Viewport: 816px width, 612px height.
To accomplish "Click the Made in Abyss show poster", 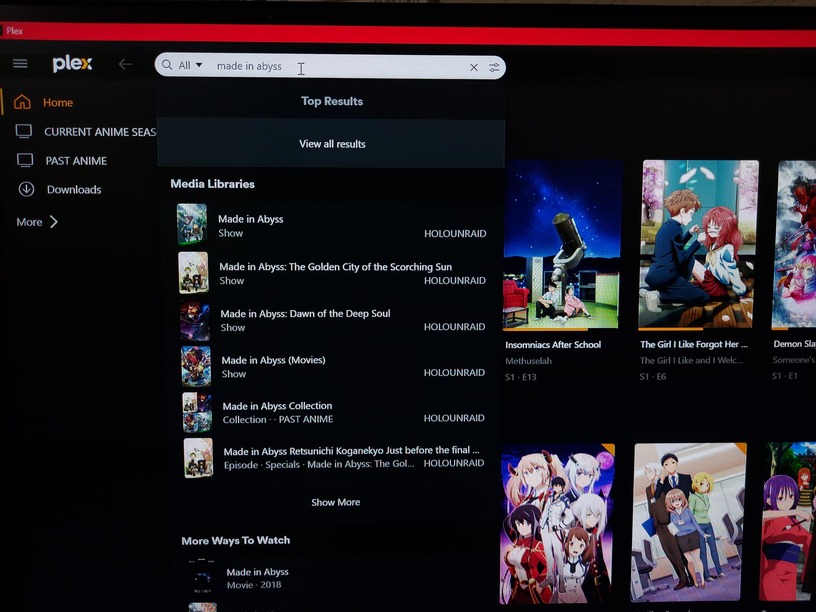I will pos(192,225).
